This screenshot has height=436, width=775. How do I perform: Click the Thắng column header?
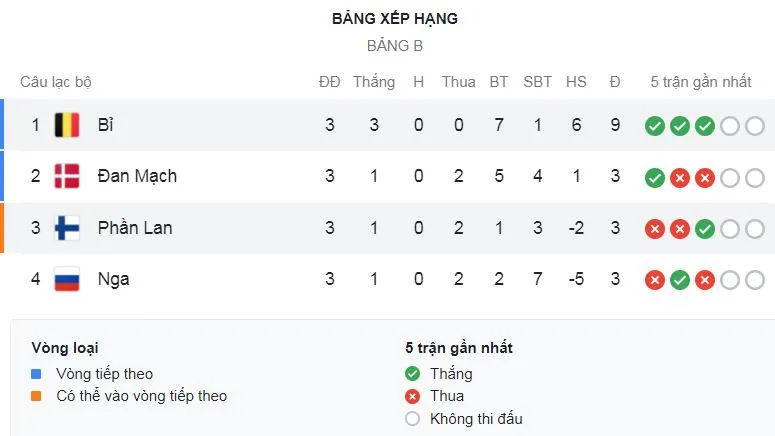click(x=374, y=82)
